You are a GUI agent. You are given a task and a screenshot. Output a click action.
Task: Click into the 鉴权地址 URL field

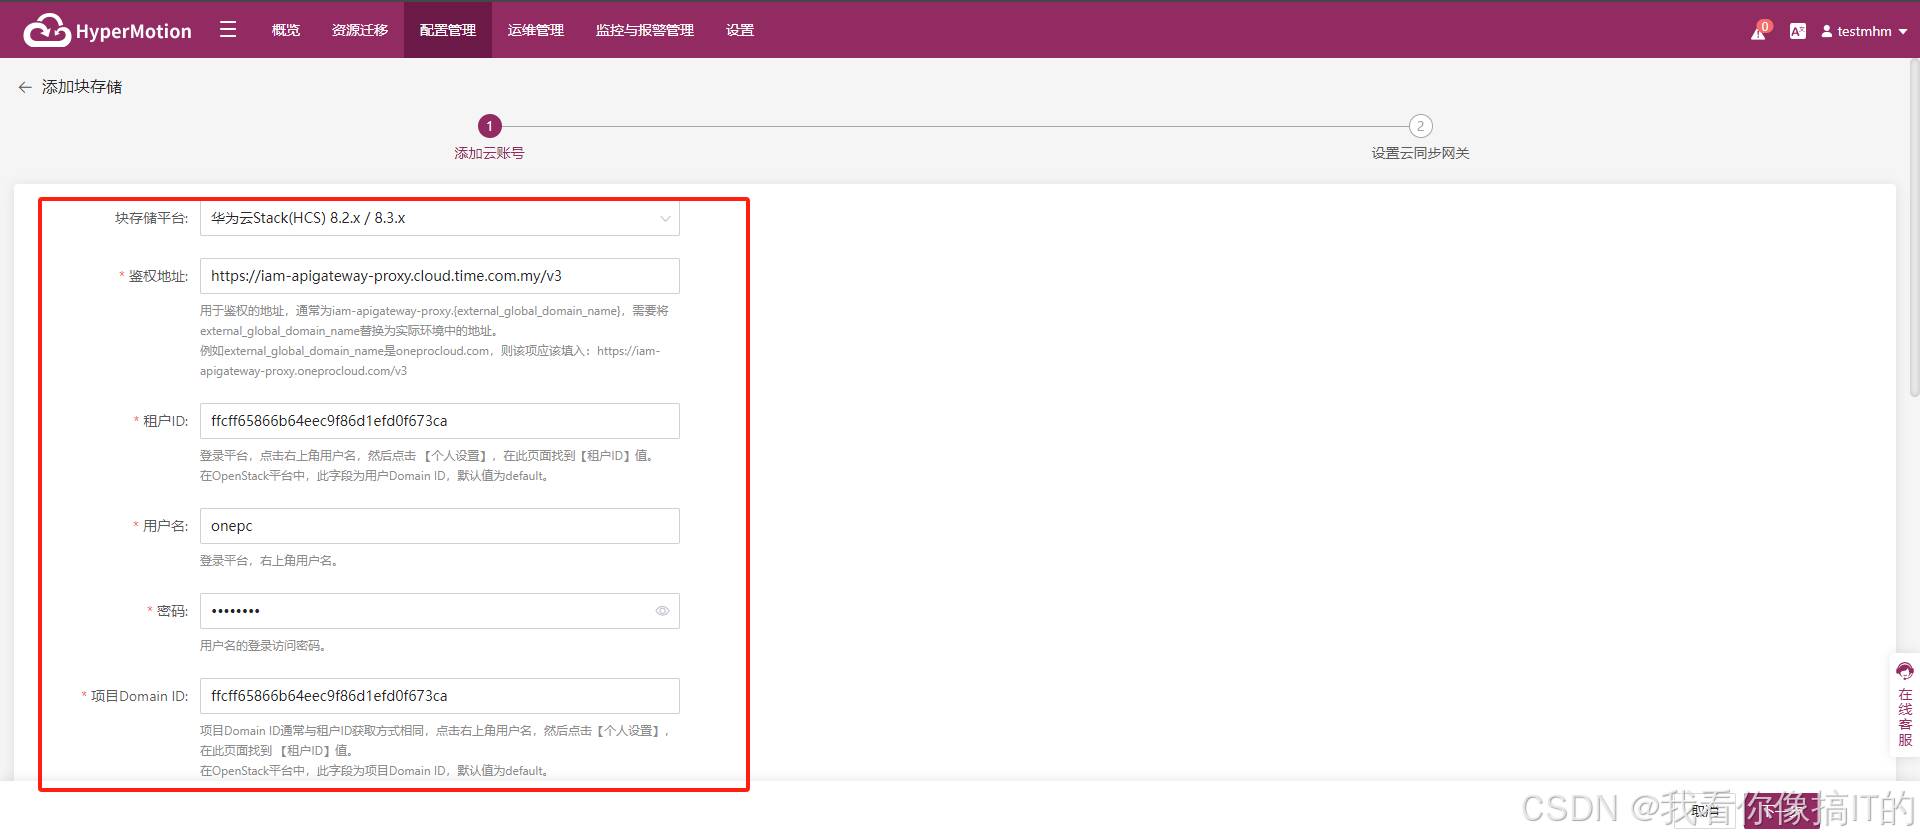pos(440,276)
